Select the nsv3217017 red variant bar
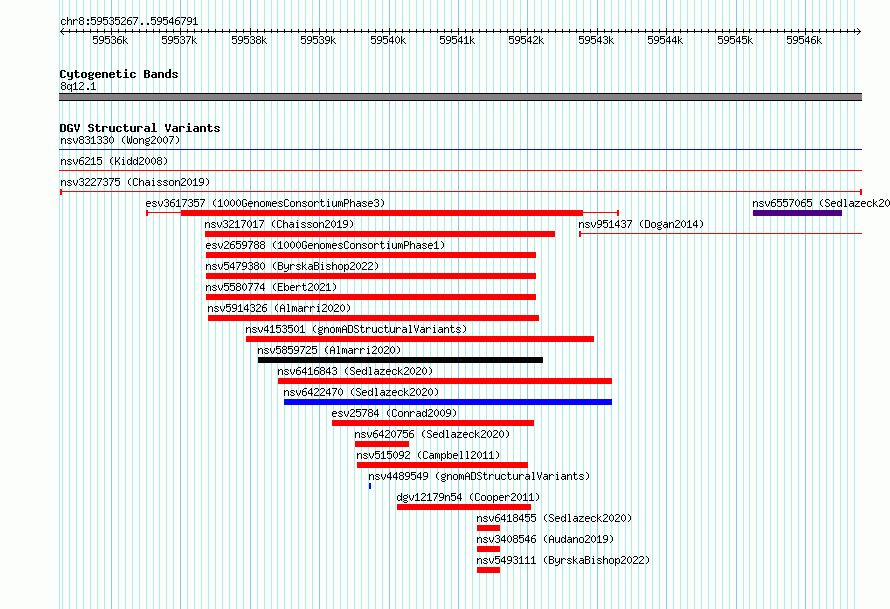 (x=380, y=234)
